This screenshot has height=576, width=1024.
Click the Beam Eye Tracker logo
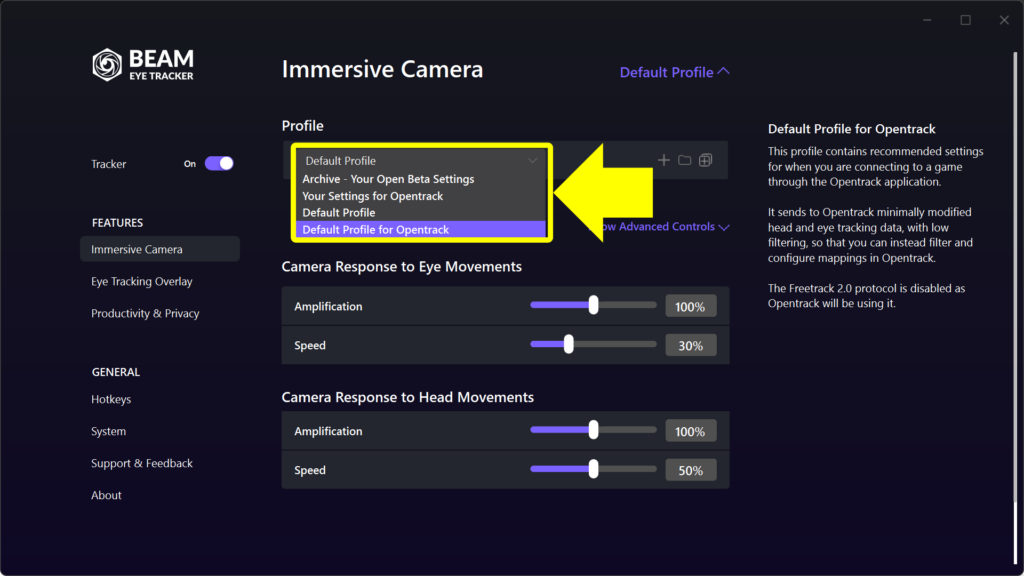pos(142,65)
